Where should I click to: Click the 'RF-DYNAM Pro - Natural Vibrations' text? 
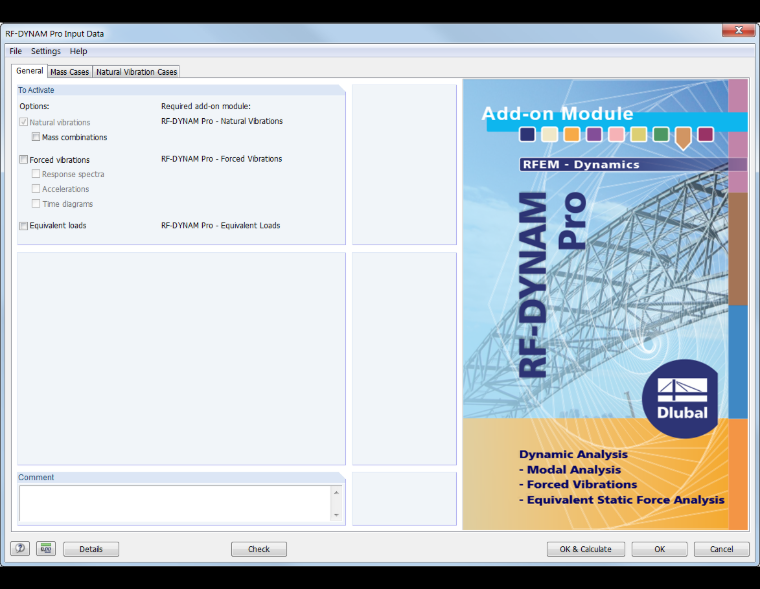(x=222, y=121)
